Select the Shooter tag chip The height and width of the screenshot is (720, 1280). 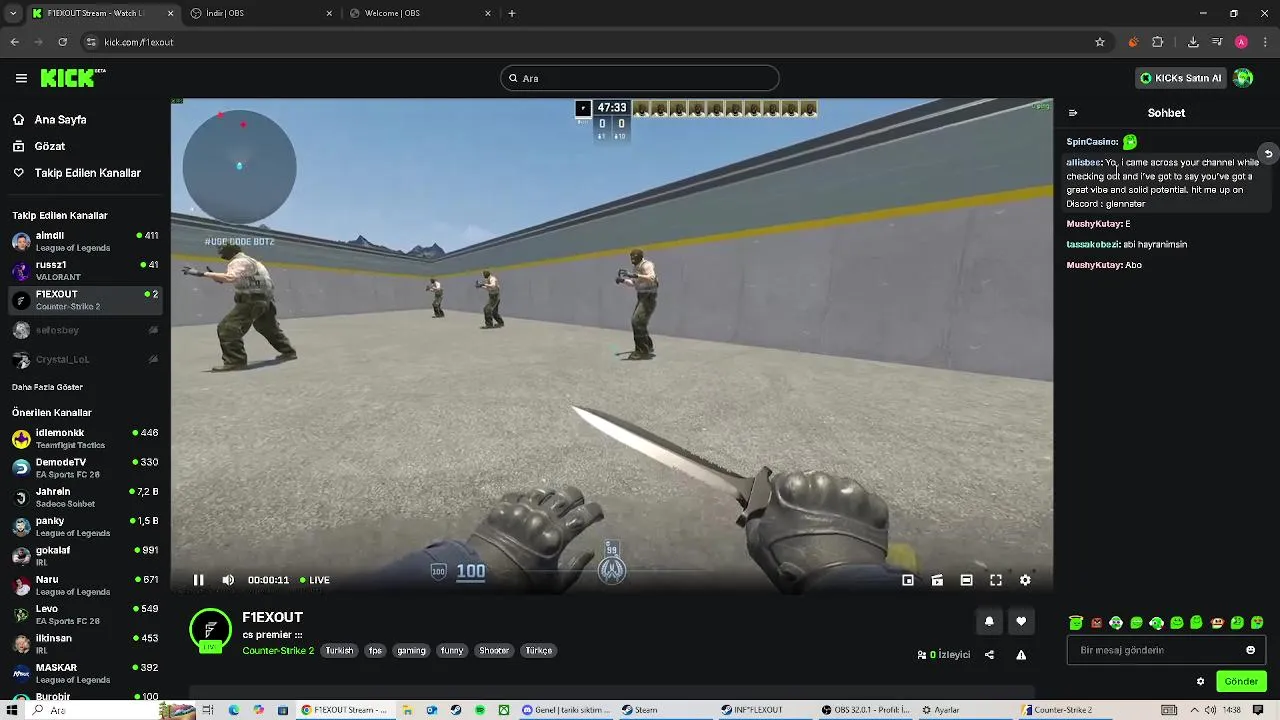point(494,651)
